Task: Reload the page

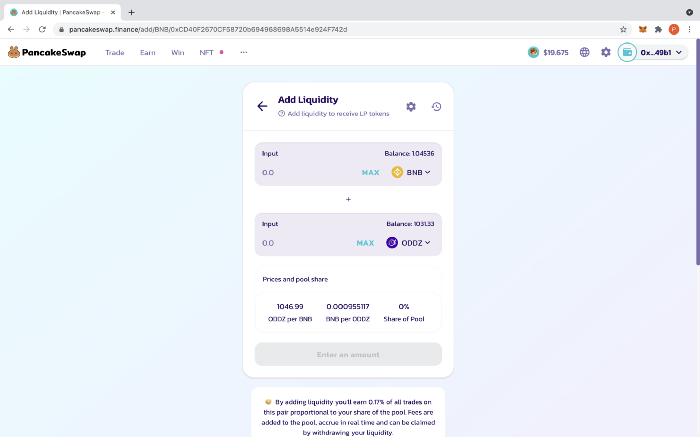Action: (42, 29)
